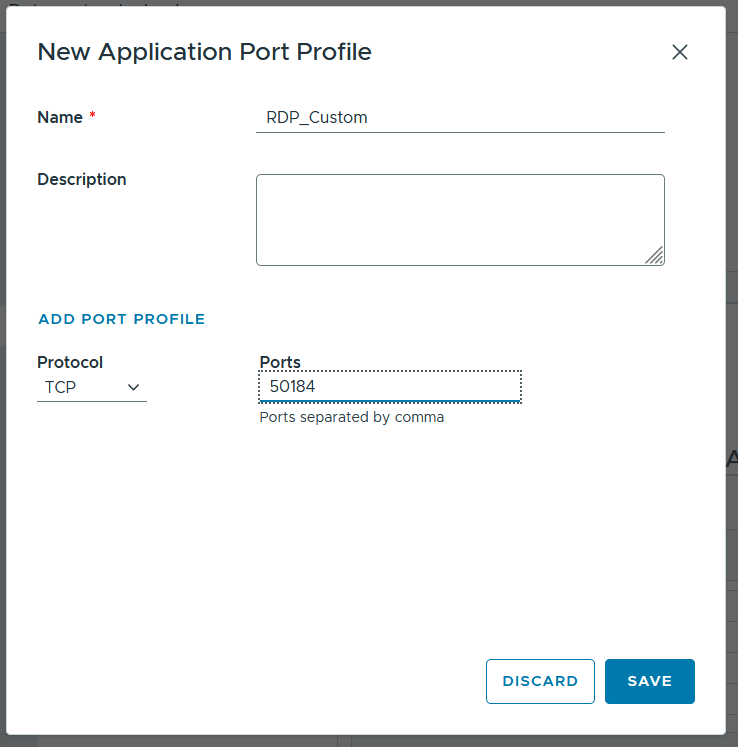Click the Ports label above the input
The image size is (738, 747).
point(280,362)
